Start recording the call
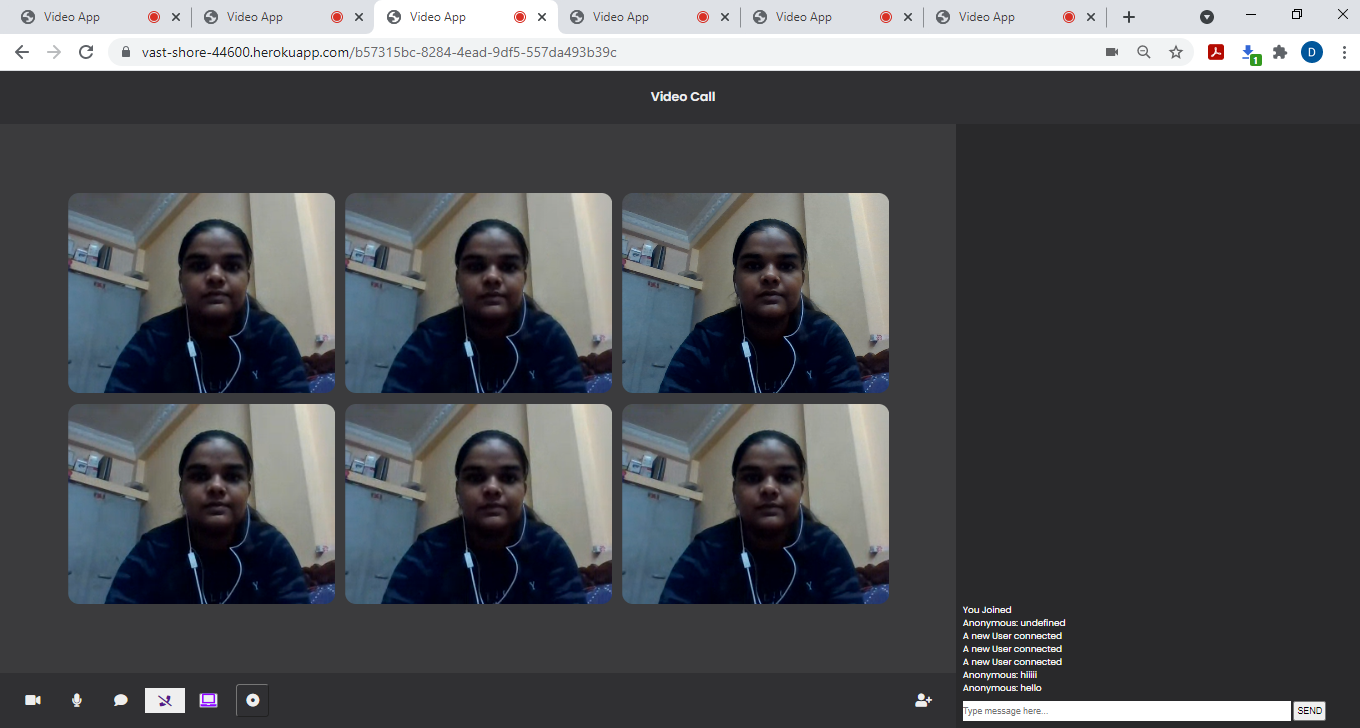The height and width of the screenshot is (728, 1360). pos(251,700)
